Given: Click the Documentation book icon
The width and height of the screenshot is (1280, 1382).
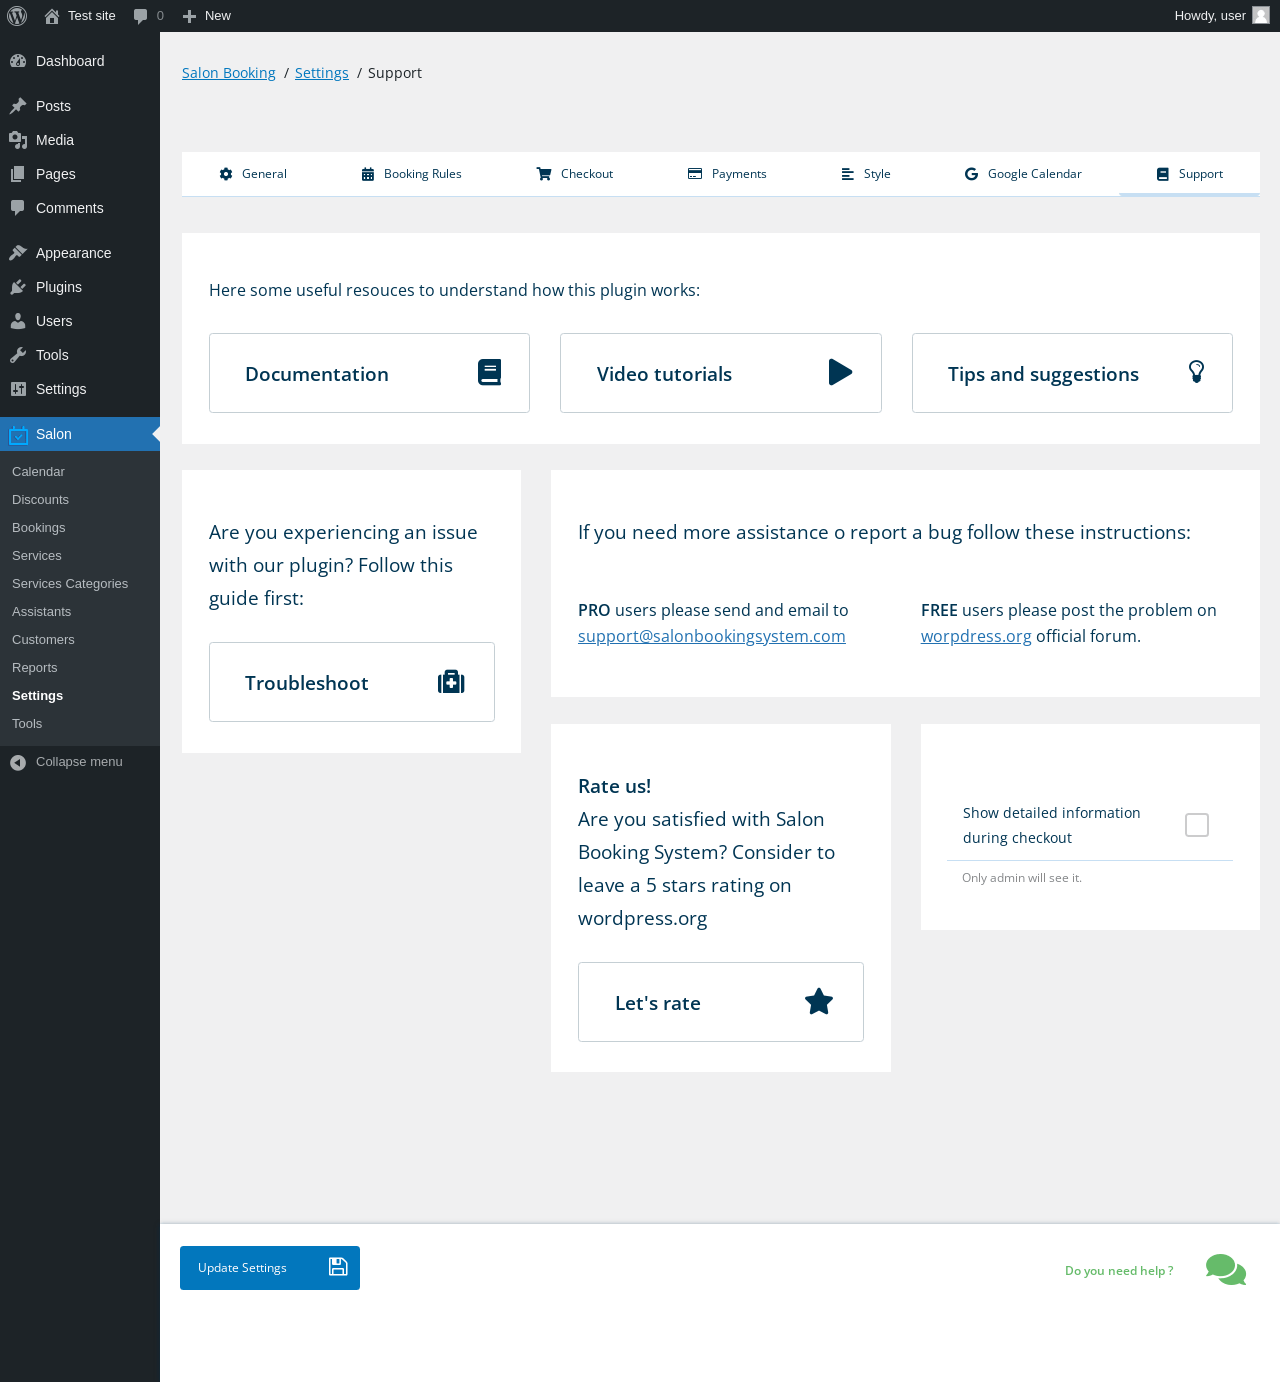Looking at the screenshot, I should point(489,373).
